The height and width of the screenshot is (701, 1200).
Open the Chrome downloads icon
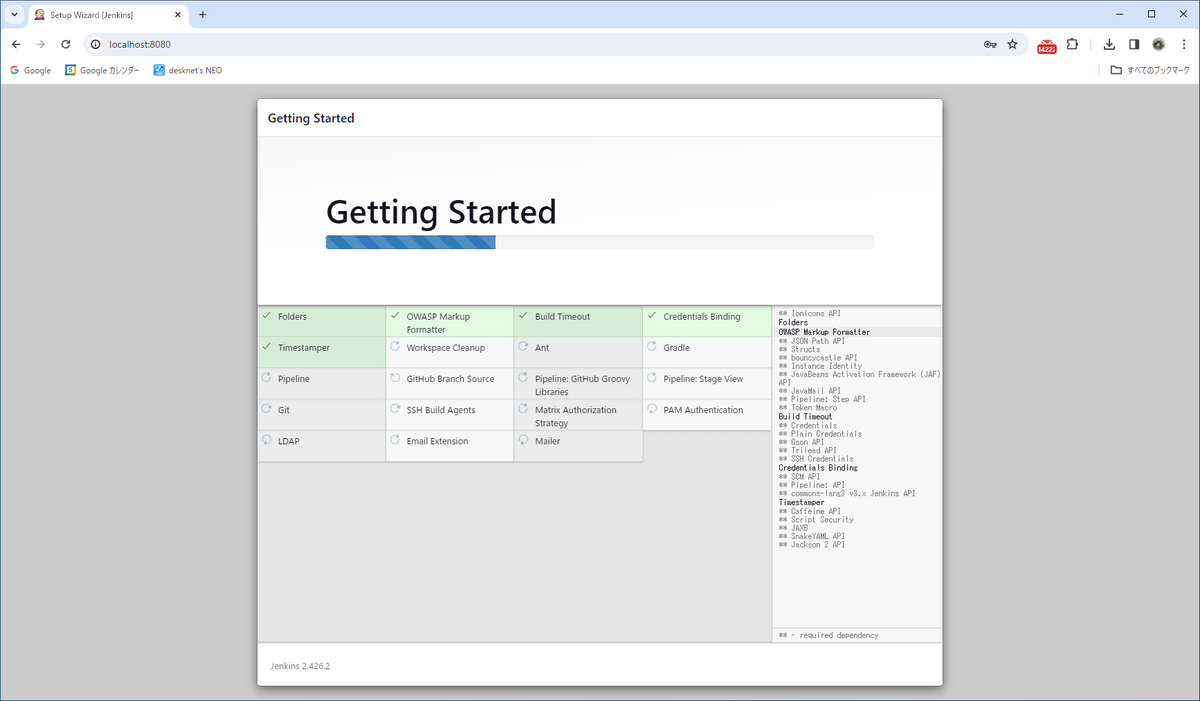(1109, 44)
